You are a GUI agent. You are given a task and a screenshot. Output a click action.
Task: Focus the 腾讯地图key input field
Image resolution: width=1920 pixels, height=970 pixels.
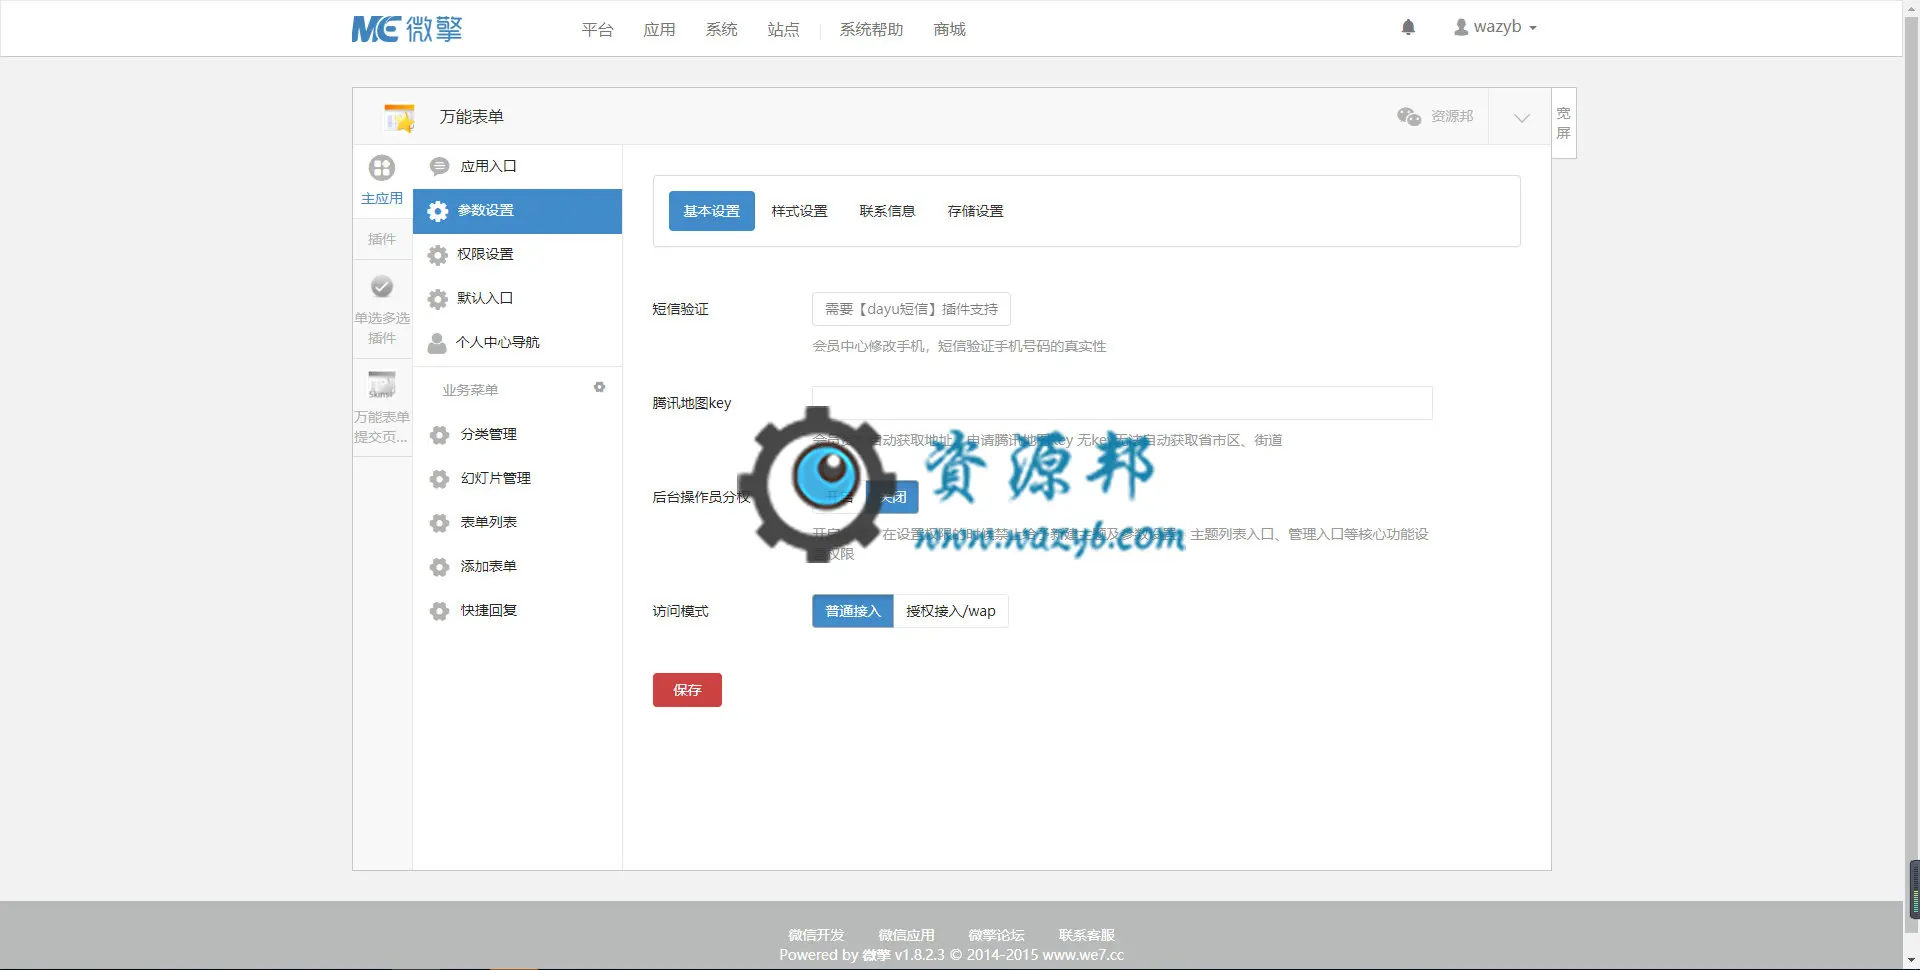(1122, 403)
